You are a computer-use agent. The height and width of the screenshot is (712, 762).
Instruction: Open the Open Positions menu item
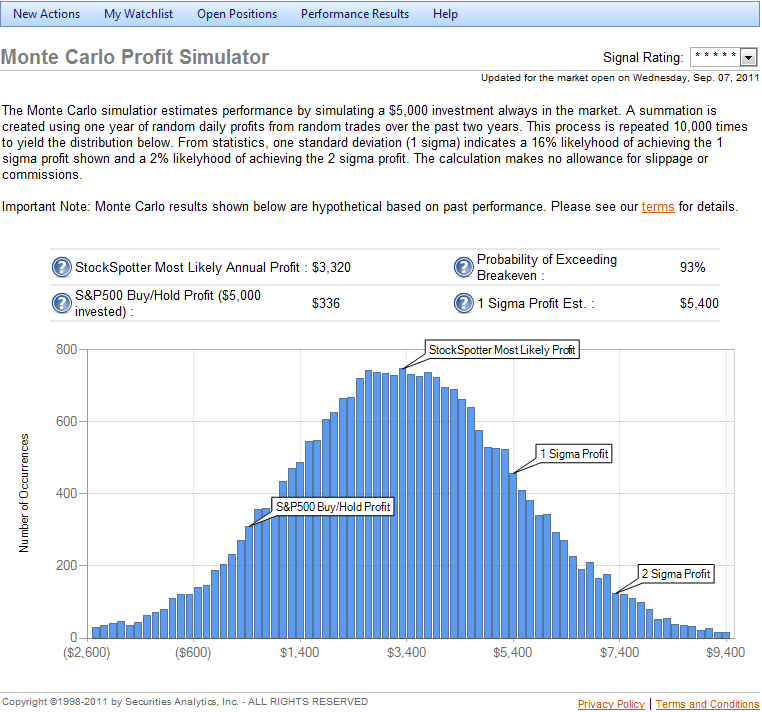237,14
